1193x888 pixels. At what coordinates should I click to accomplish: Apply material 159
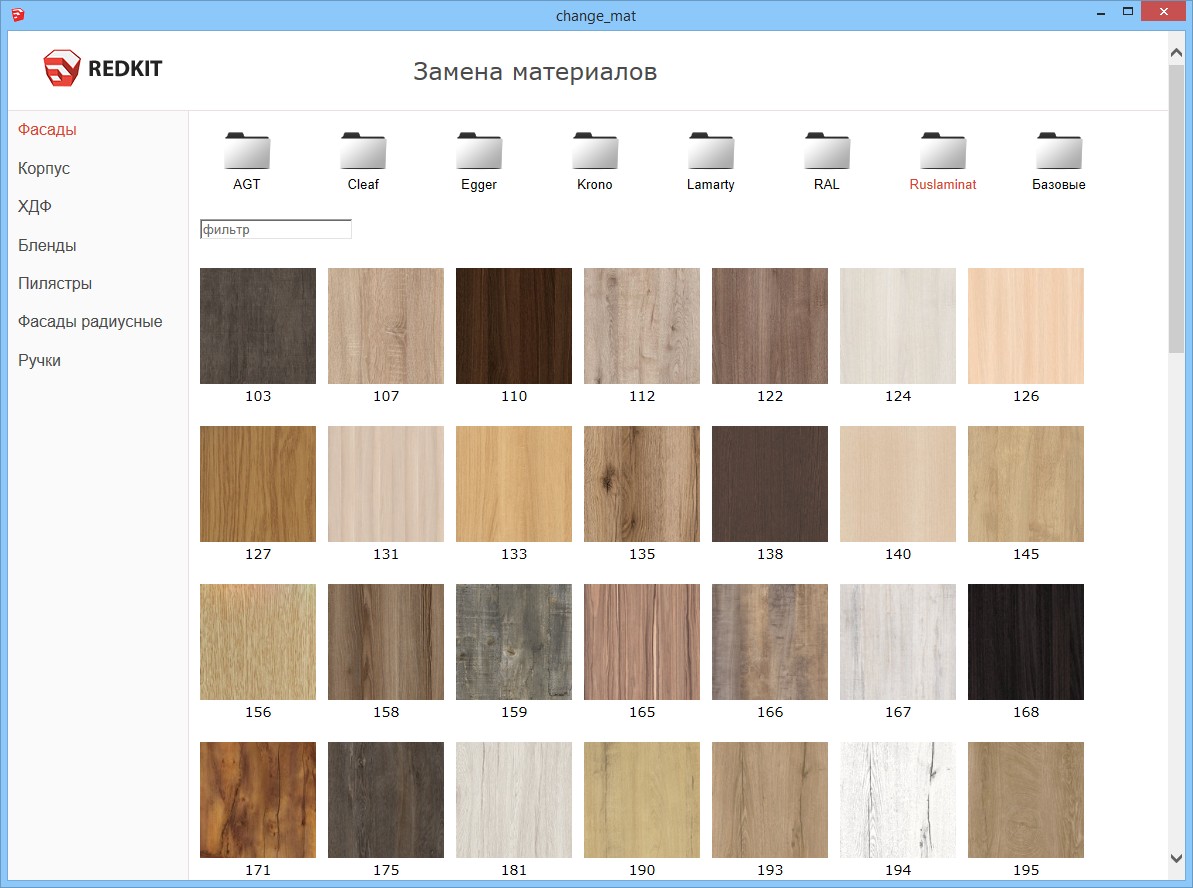(x=514, y=642)
